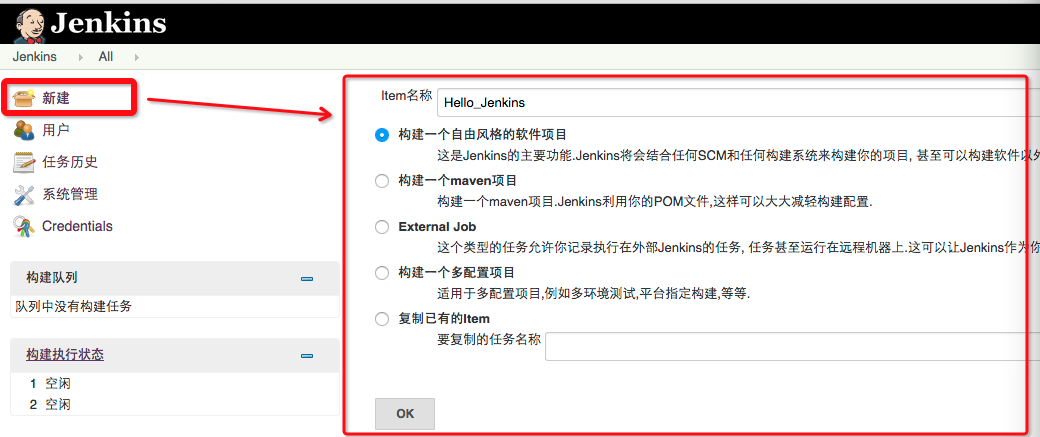Viewport: 1040px width, 437px height.
Task: Click the OK button
Action: [x=405, y=414]
